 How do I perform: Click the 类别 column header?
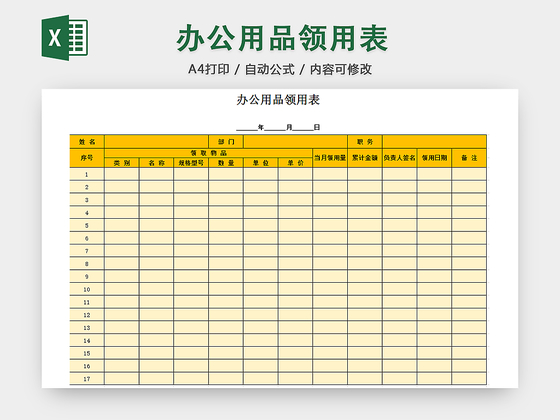coord(122,162)
